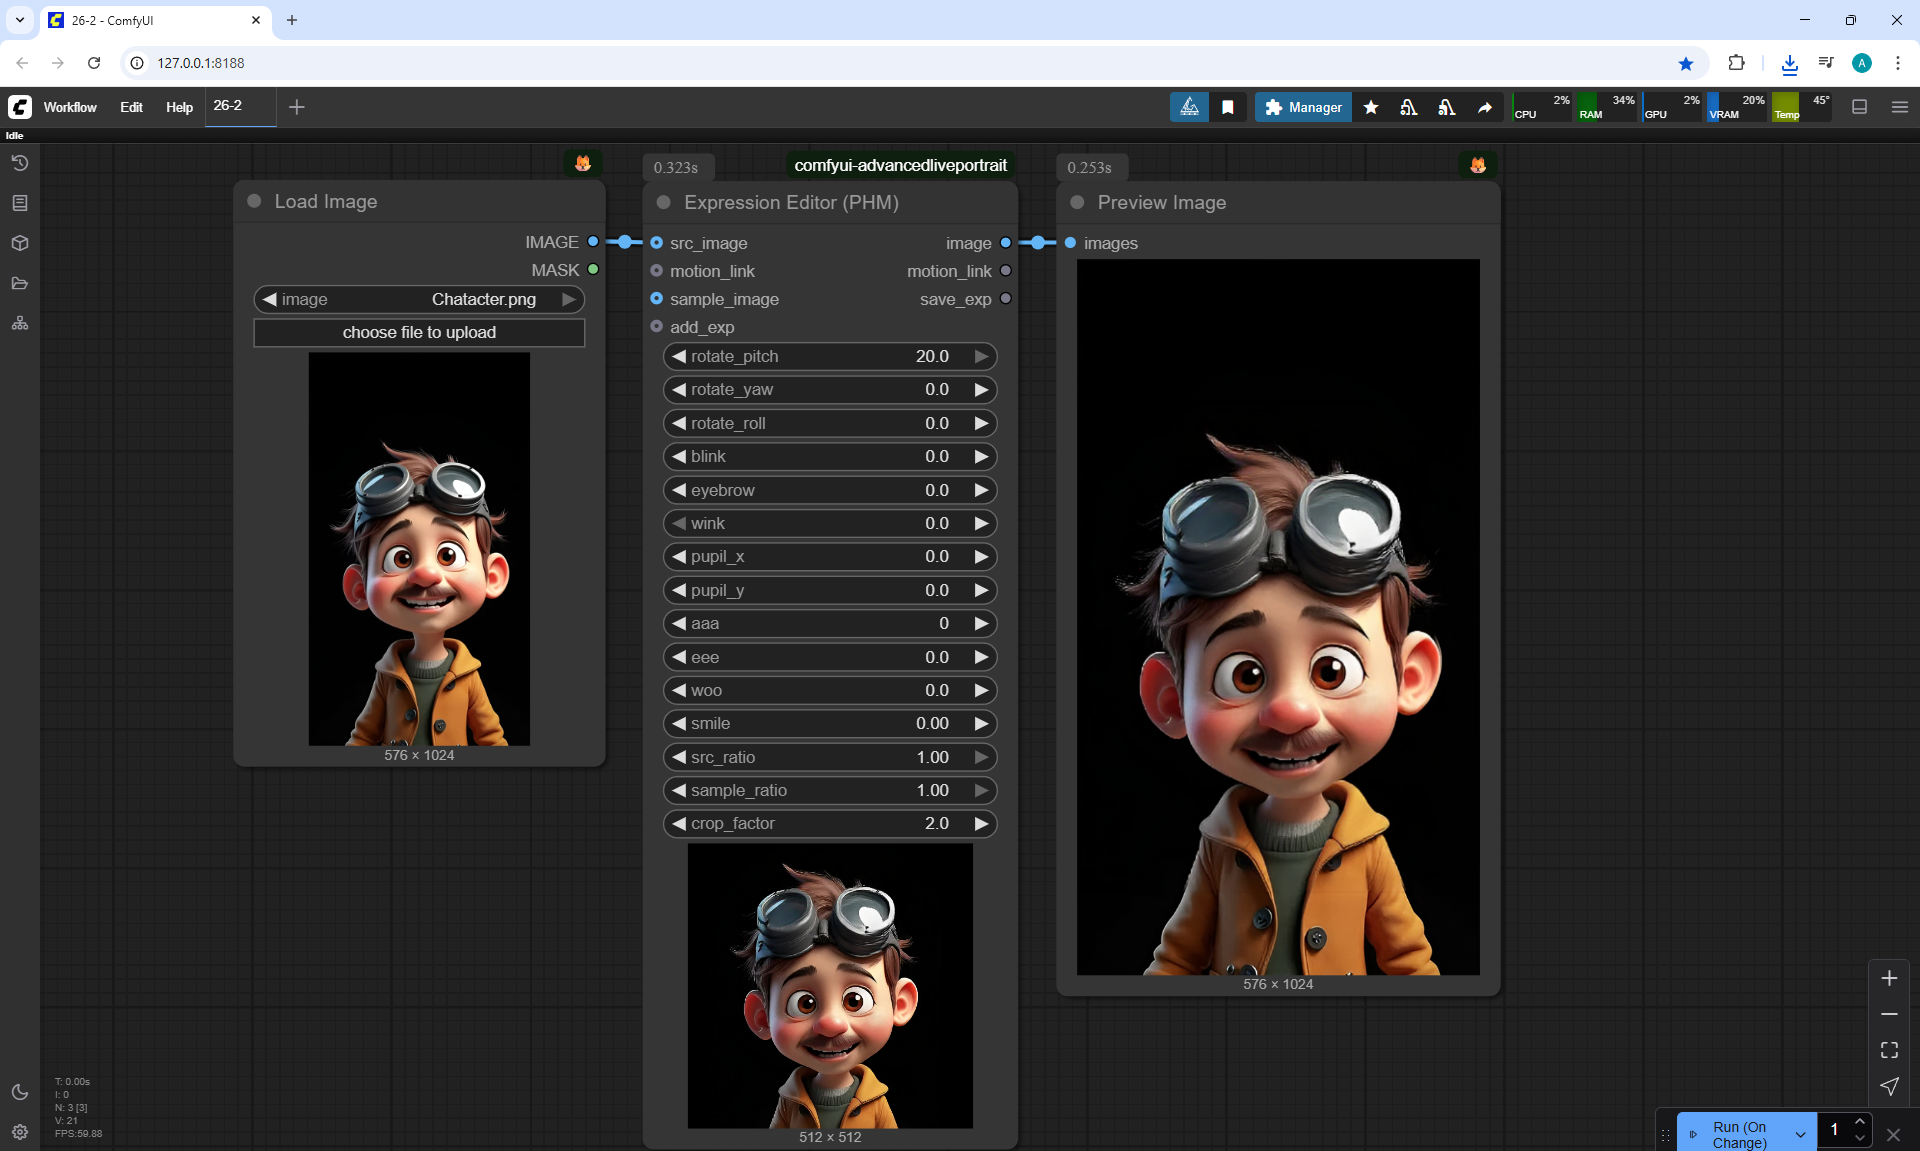Open the workflows folder sidebar icon
The image size is (1920, 1151).
[20, 283]
